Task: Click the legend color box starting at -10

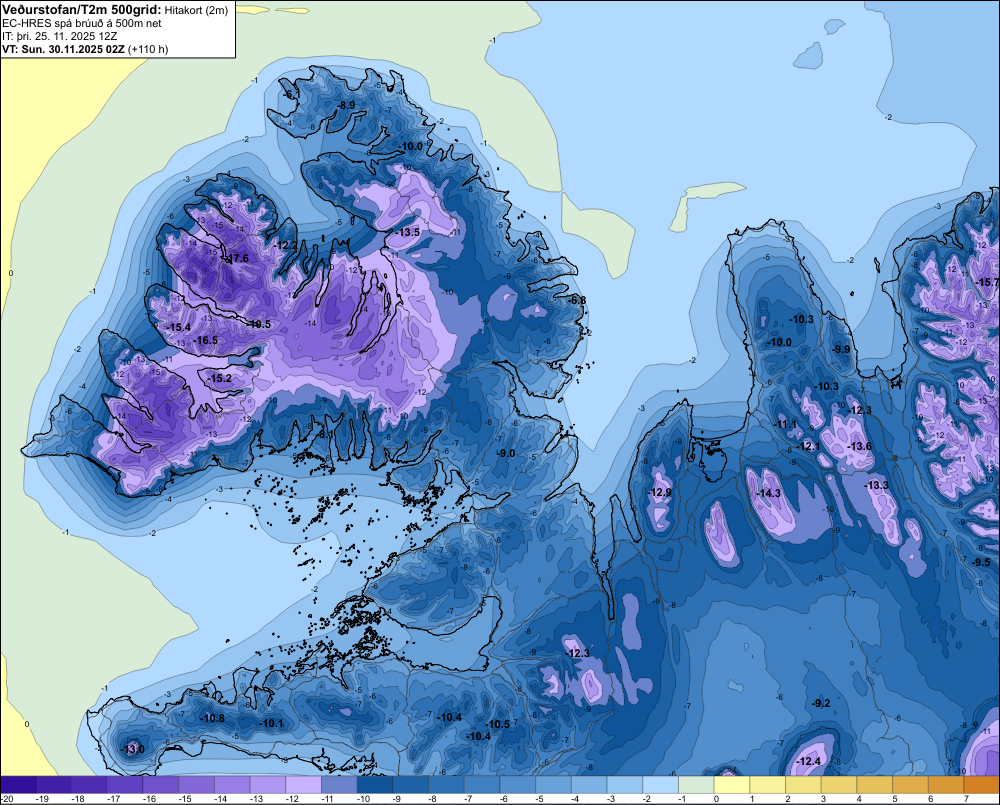Action: tap(375, 785)
